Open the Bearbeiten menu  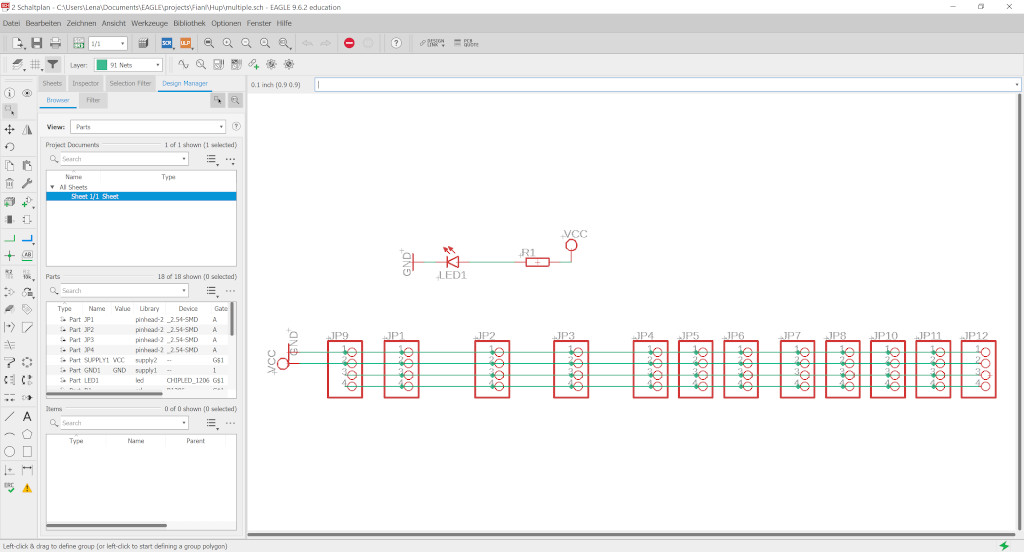click(x=43, y=23)
